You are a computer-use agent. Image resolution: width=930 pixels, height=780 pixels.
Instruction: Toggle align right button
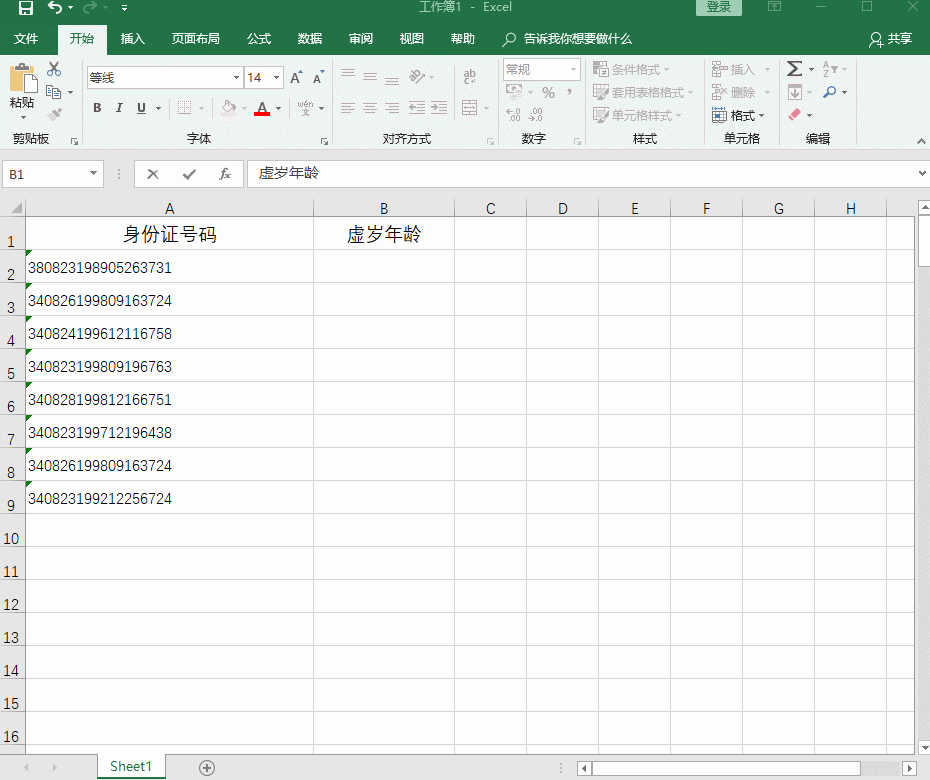tap(392, 107)
